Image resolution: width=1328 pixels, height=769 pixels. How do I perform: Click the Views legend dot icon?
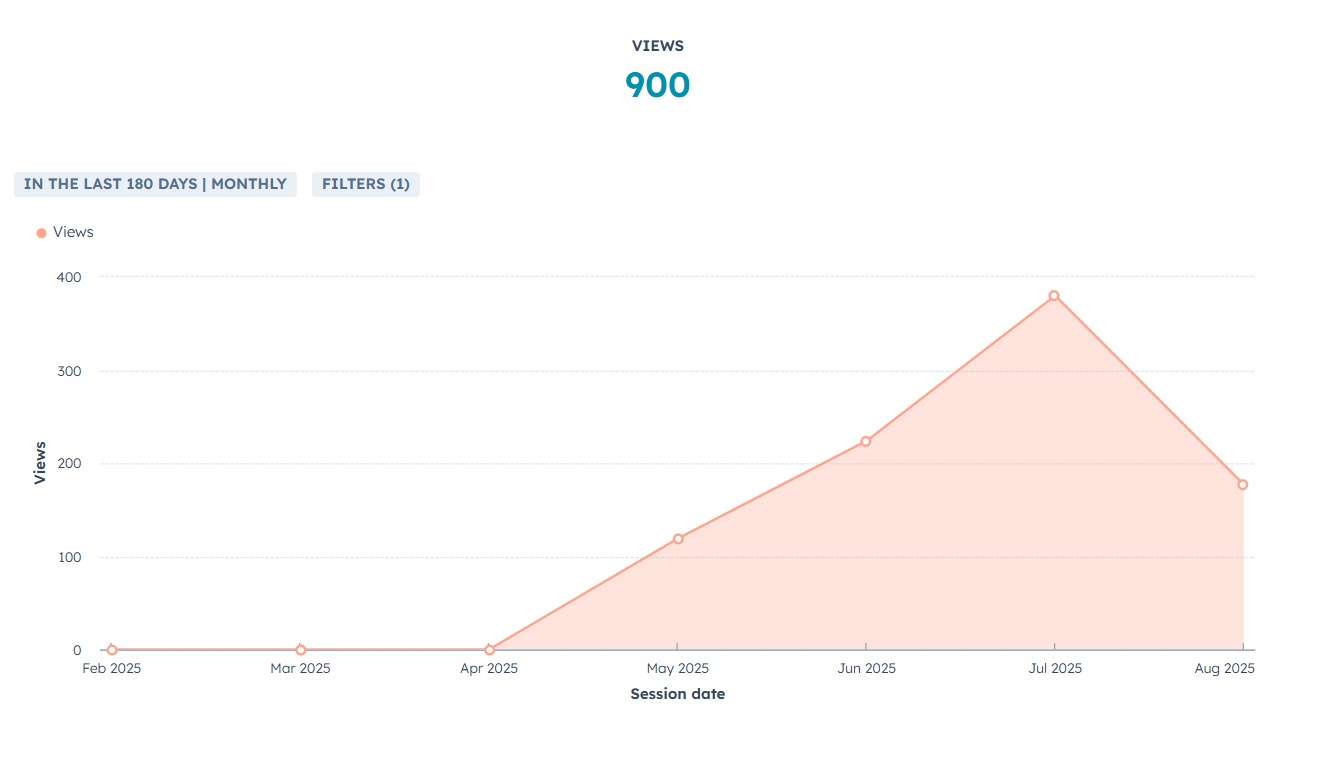coord(41,232)
